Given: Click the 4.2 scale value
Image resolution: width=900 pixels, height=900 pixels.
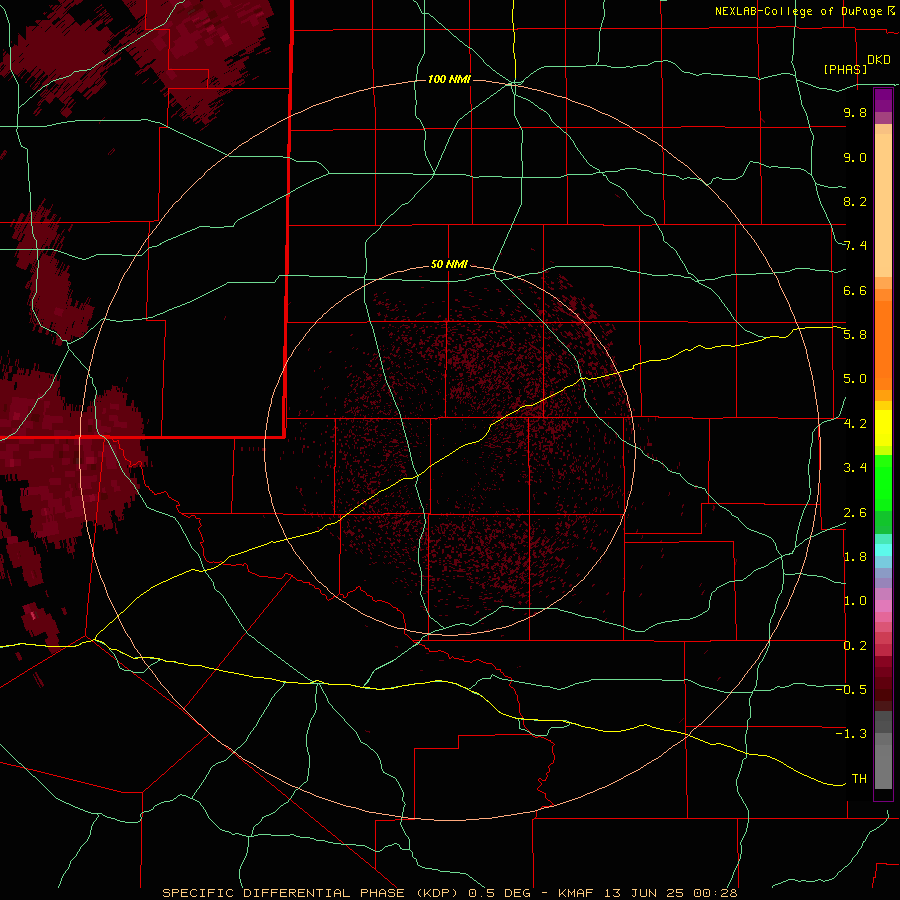Looking at the screenshot, I should (x=855, y=424).
